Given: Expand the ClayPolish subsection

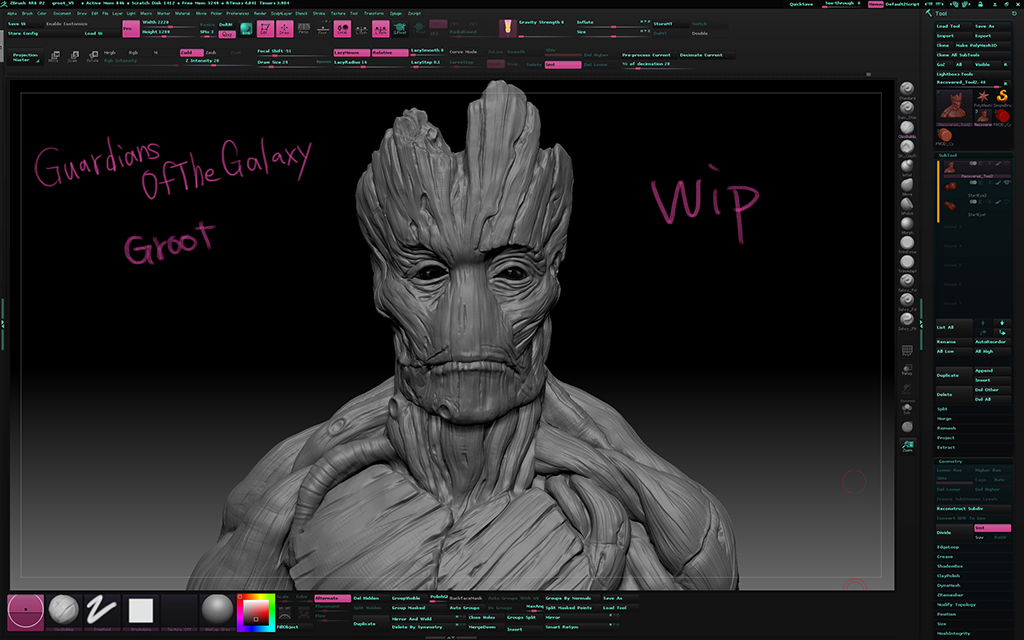Looking at the screenshot, I should [x=949, y=576].
